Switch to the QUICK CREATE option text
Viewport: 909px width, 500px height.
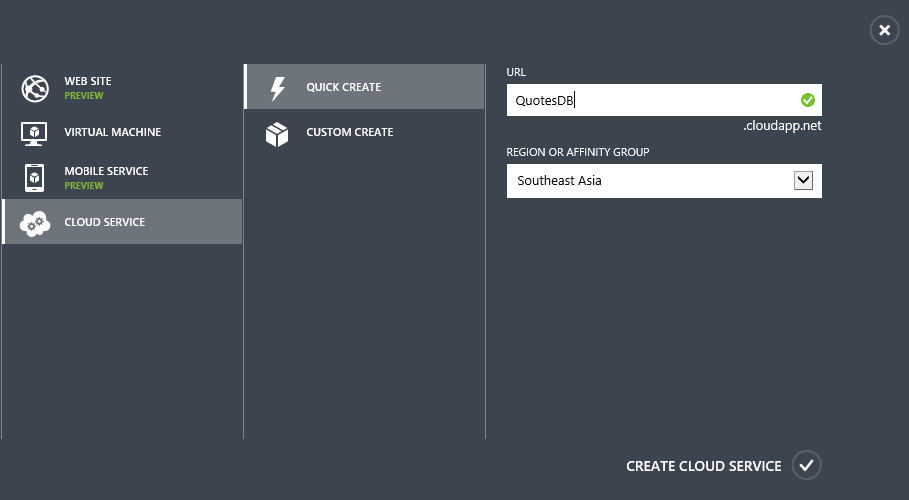pos(343,87)
